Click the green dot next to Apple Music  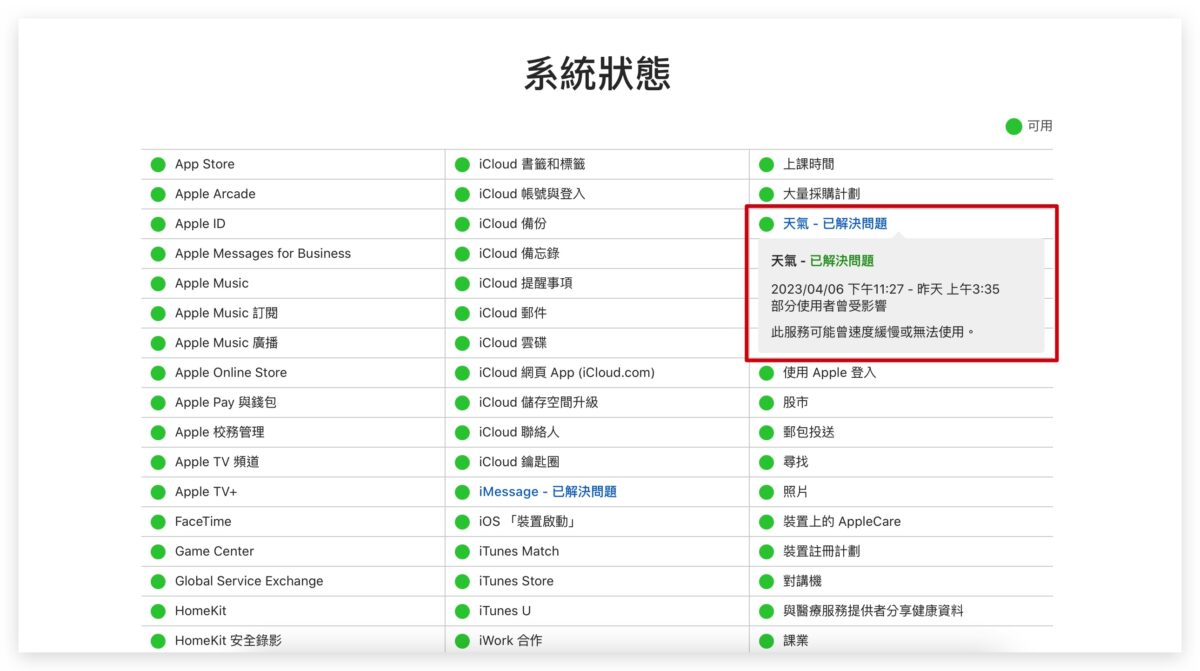click(158, 283)
